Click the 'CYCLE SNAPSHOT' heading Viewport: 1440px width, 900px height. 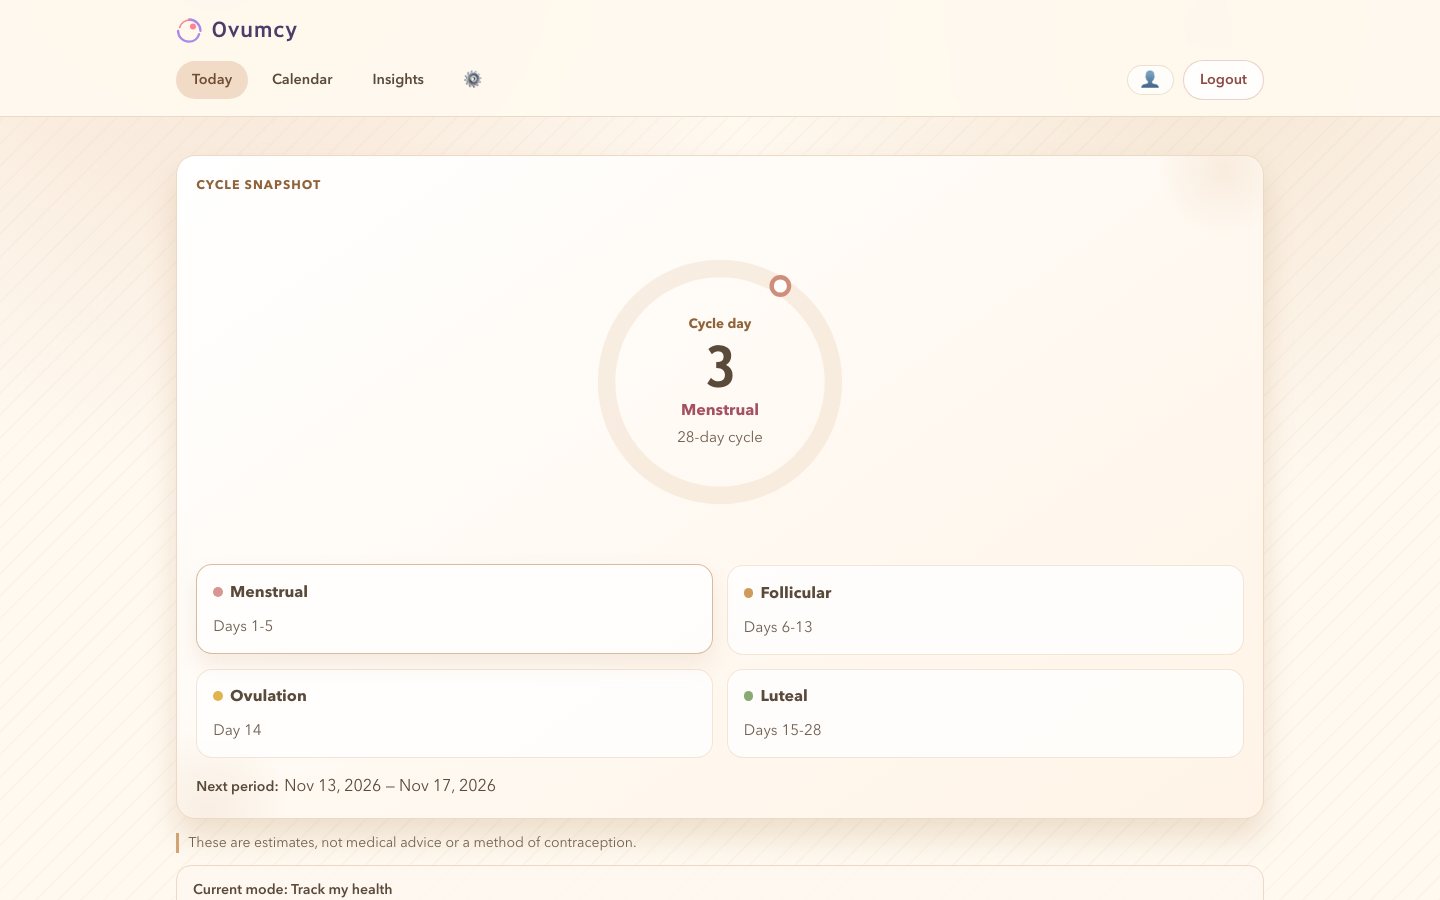(258, 185)
